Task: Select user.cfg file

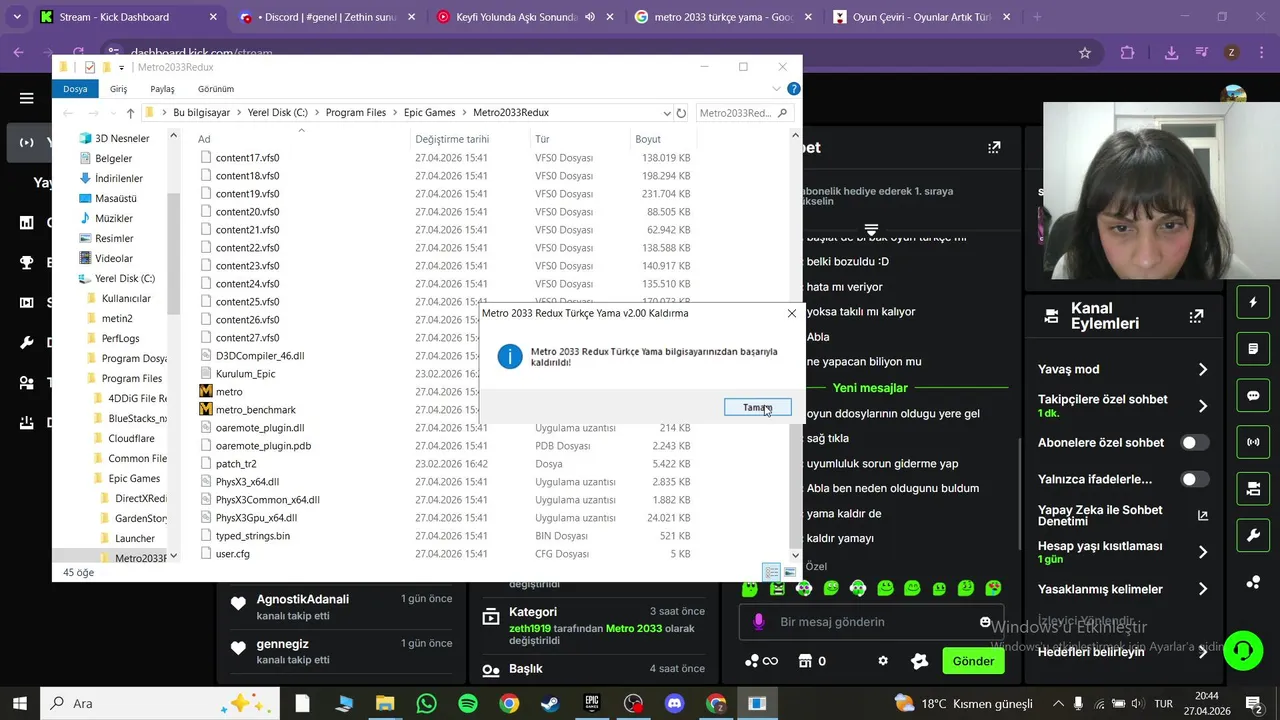Action: point(232,554)
